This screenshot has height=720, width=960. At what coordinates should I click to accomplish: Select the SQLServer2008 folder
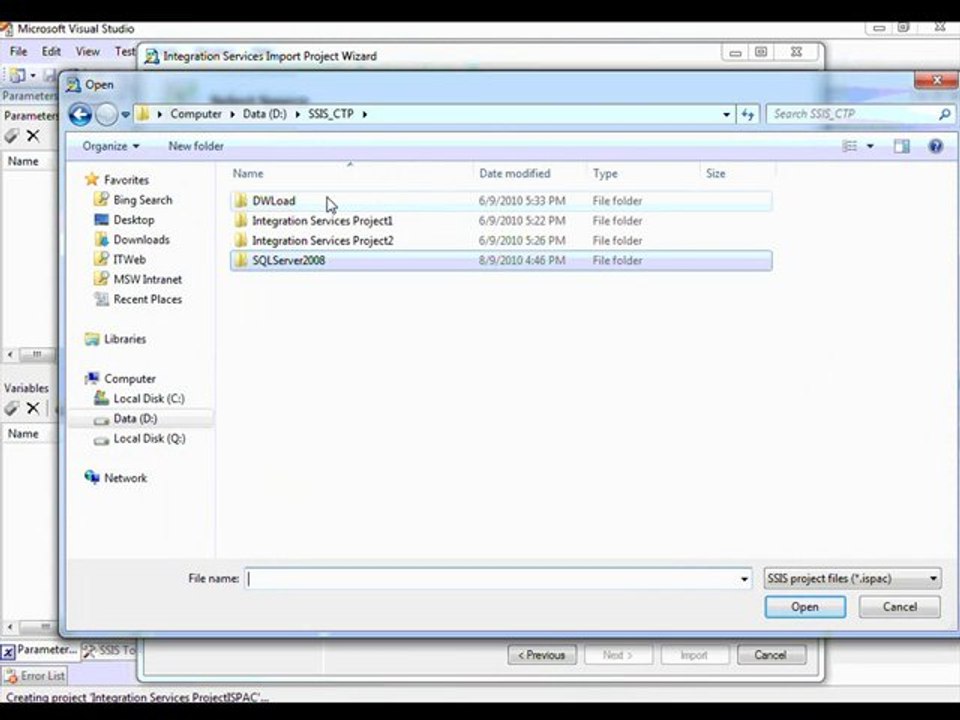(501, 261)
